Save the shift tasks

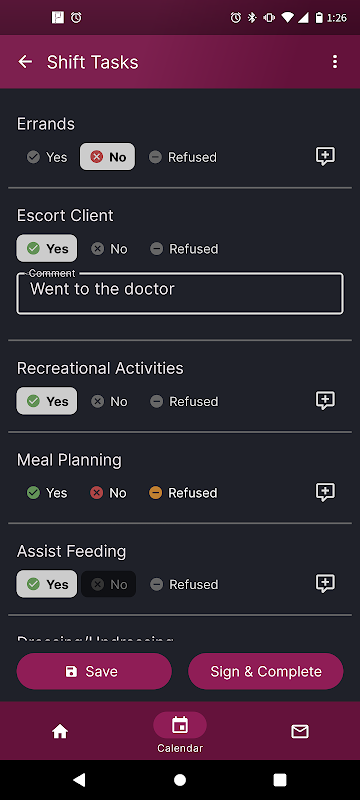click(x=94, y=671)
